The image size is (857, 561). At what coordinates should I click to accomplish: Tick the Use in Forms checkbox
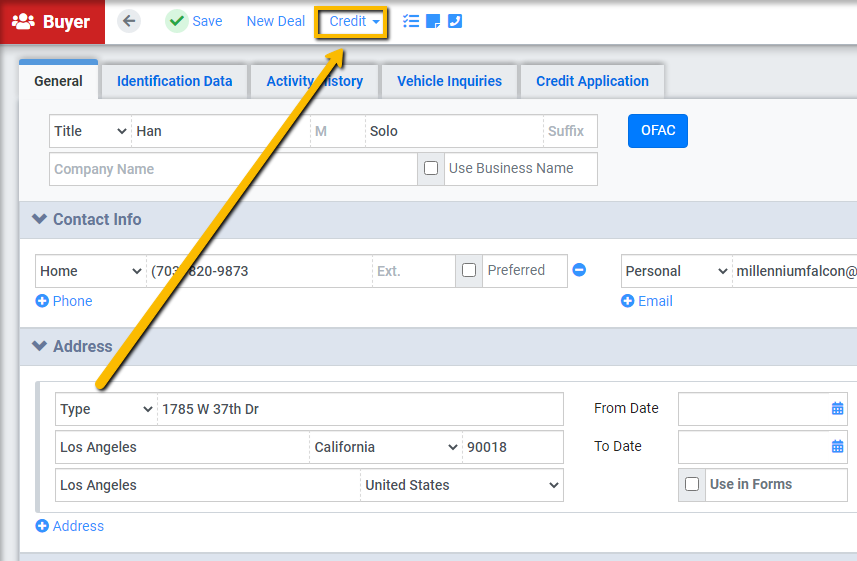(x=692, y=484)
